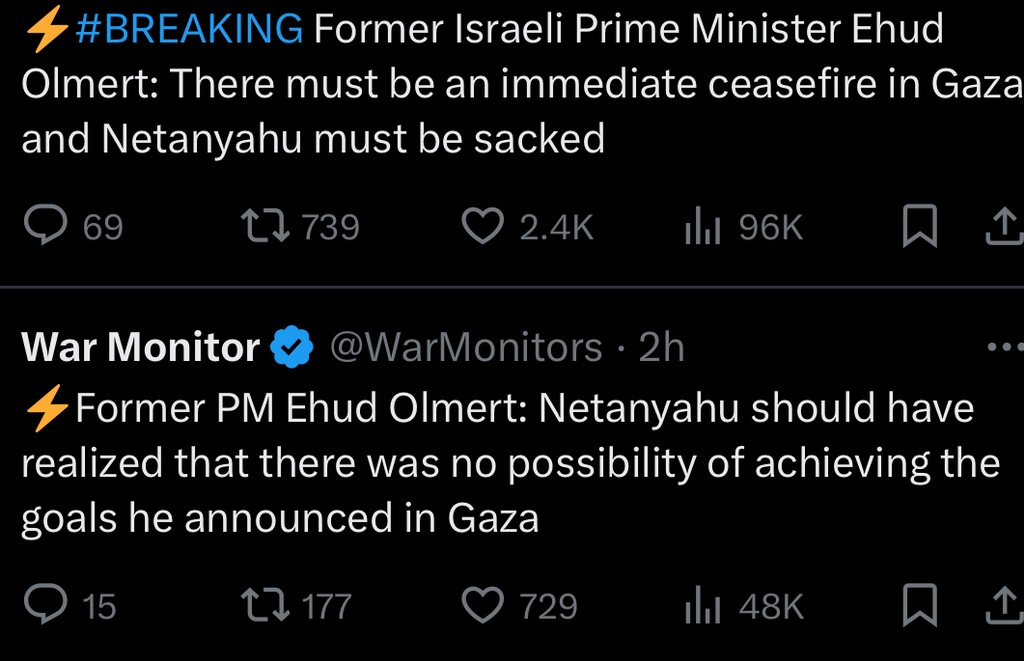Like War Monitor's tweet with 729 likes
Image resolution: width=1024 pixels, height=661 pixels.
[483, 605]
